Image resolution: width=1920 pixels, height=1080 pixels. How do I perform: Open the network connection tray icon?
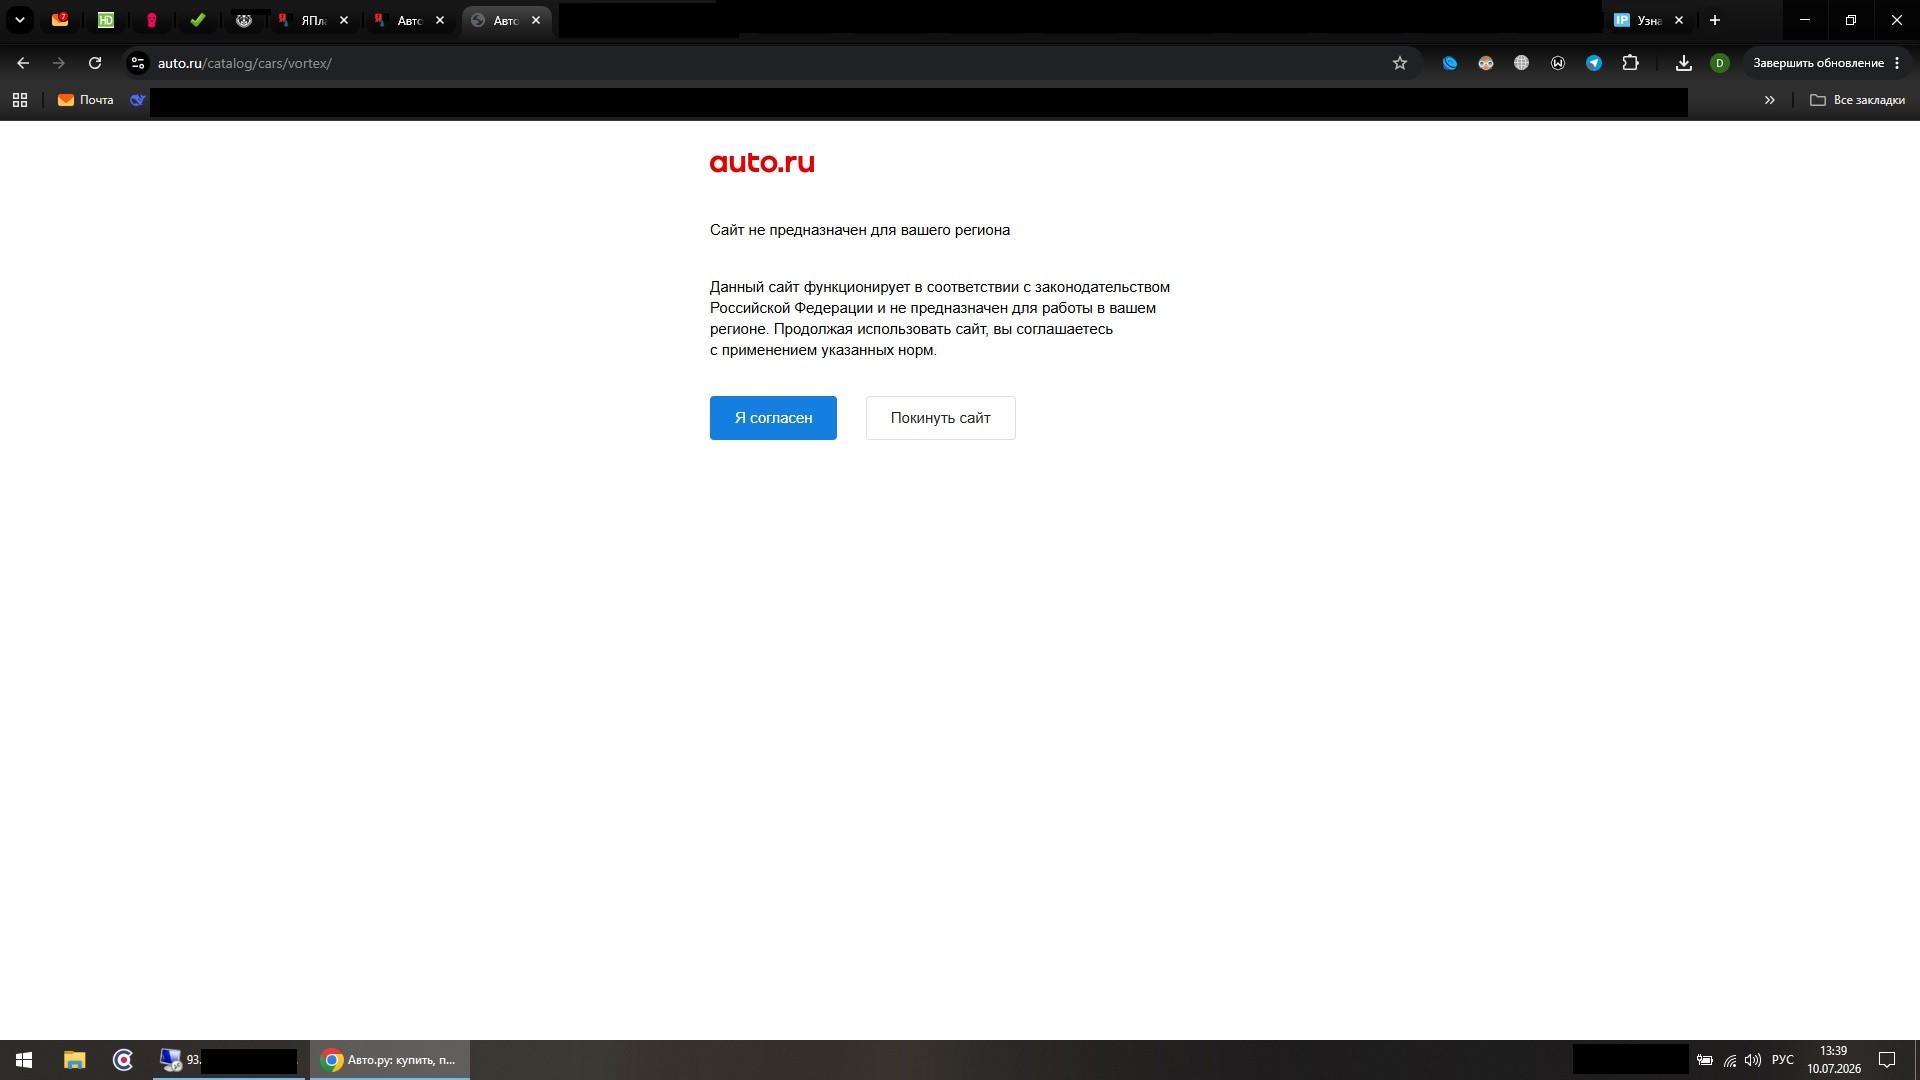coord(1729,1060)
